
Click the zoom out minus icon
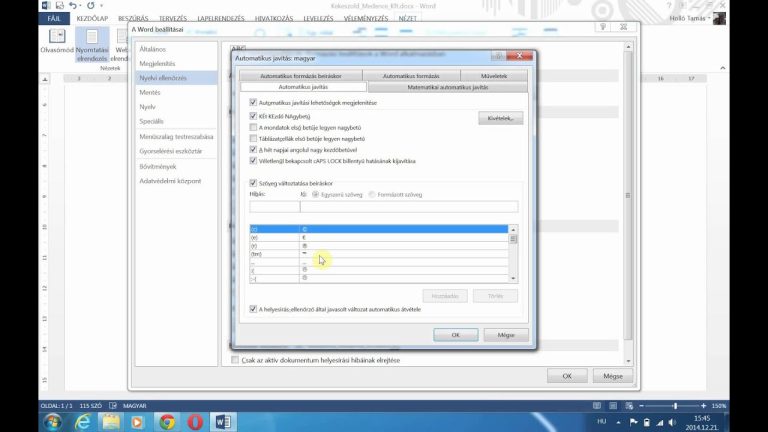[642, 406]
